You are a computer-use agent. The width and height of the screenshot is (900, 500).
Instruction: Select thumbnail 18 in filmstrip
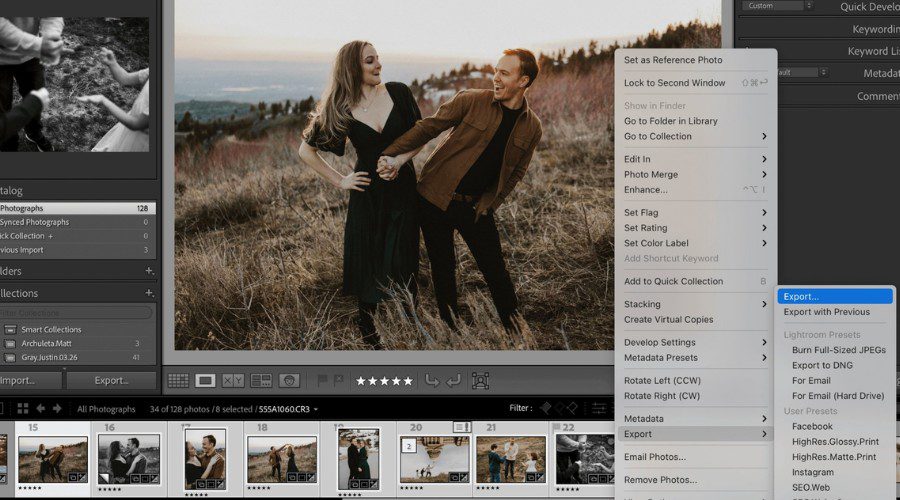tap(281, 459)
